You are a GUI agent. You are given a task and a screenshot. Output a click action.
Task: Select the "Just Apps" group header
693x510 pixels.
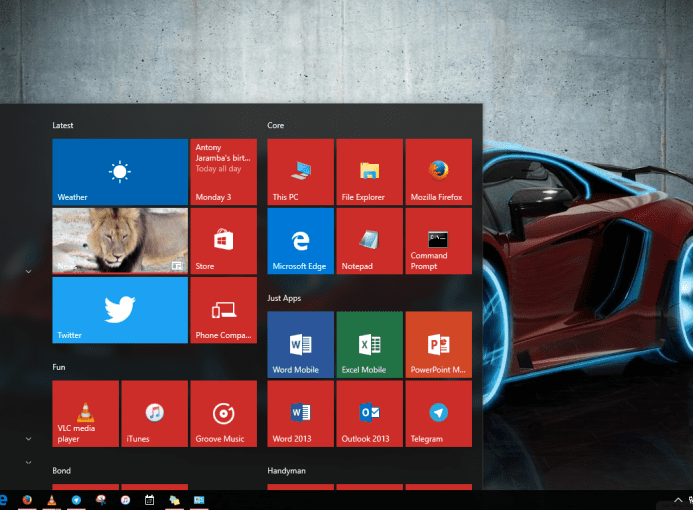[x=284, y=298]
